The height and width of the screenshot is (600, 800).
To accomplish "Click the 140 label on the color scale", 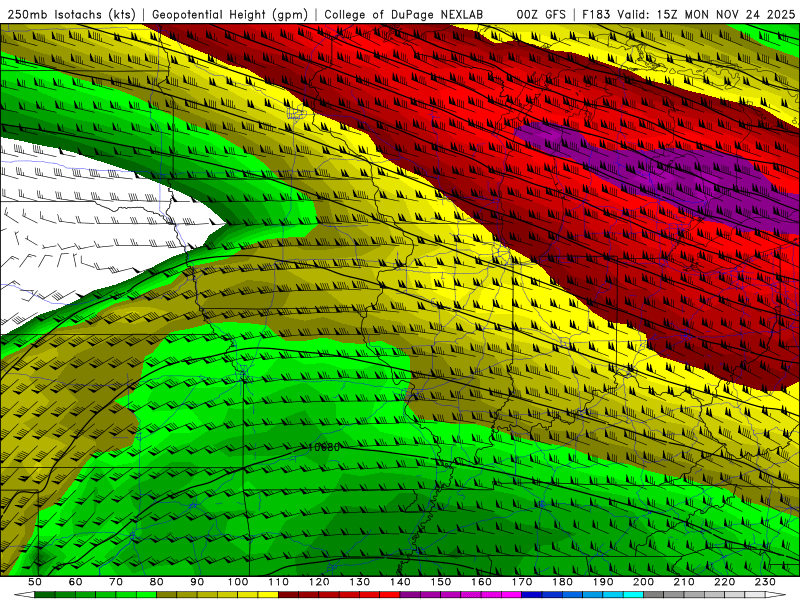I will click(400, 582).
